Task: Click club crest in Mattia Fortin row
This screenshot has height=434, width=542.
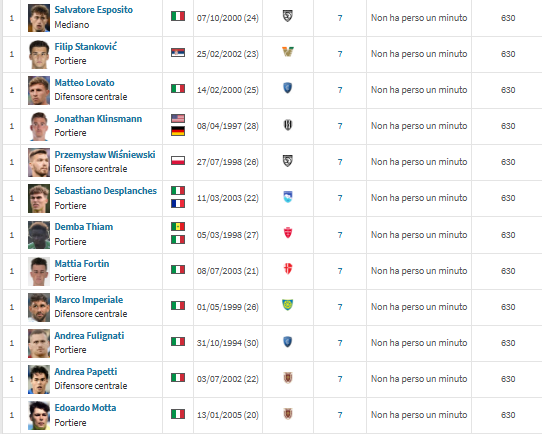Action: [288, 268]
